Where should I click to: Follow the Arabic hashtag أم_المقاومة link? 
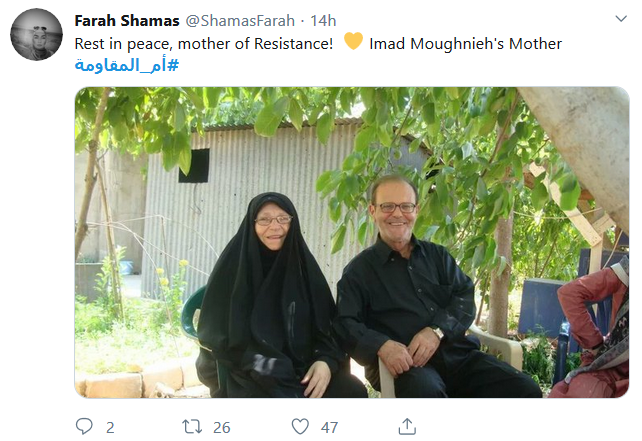[x=127, y=65]
